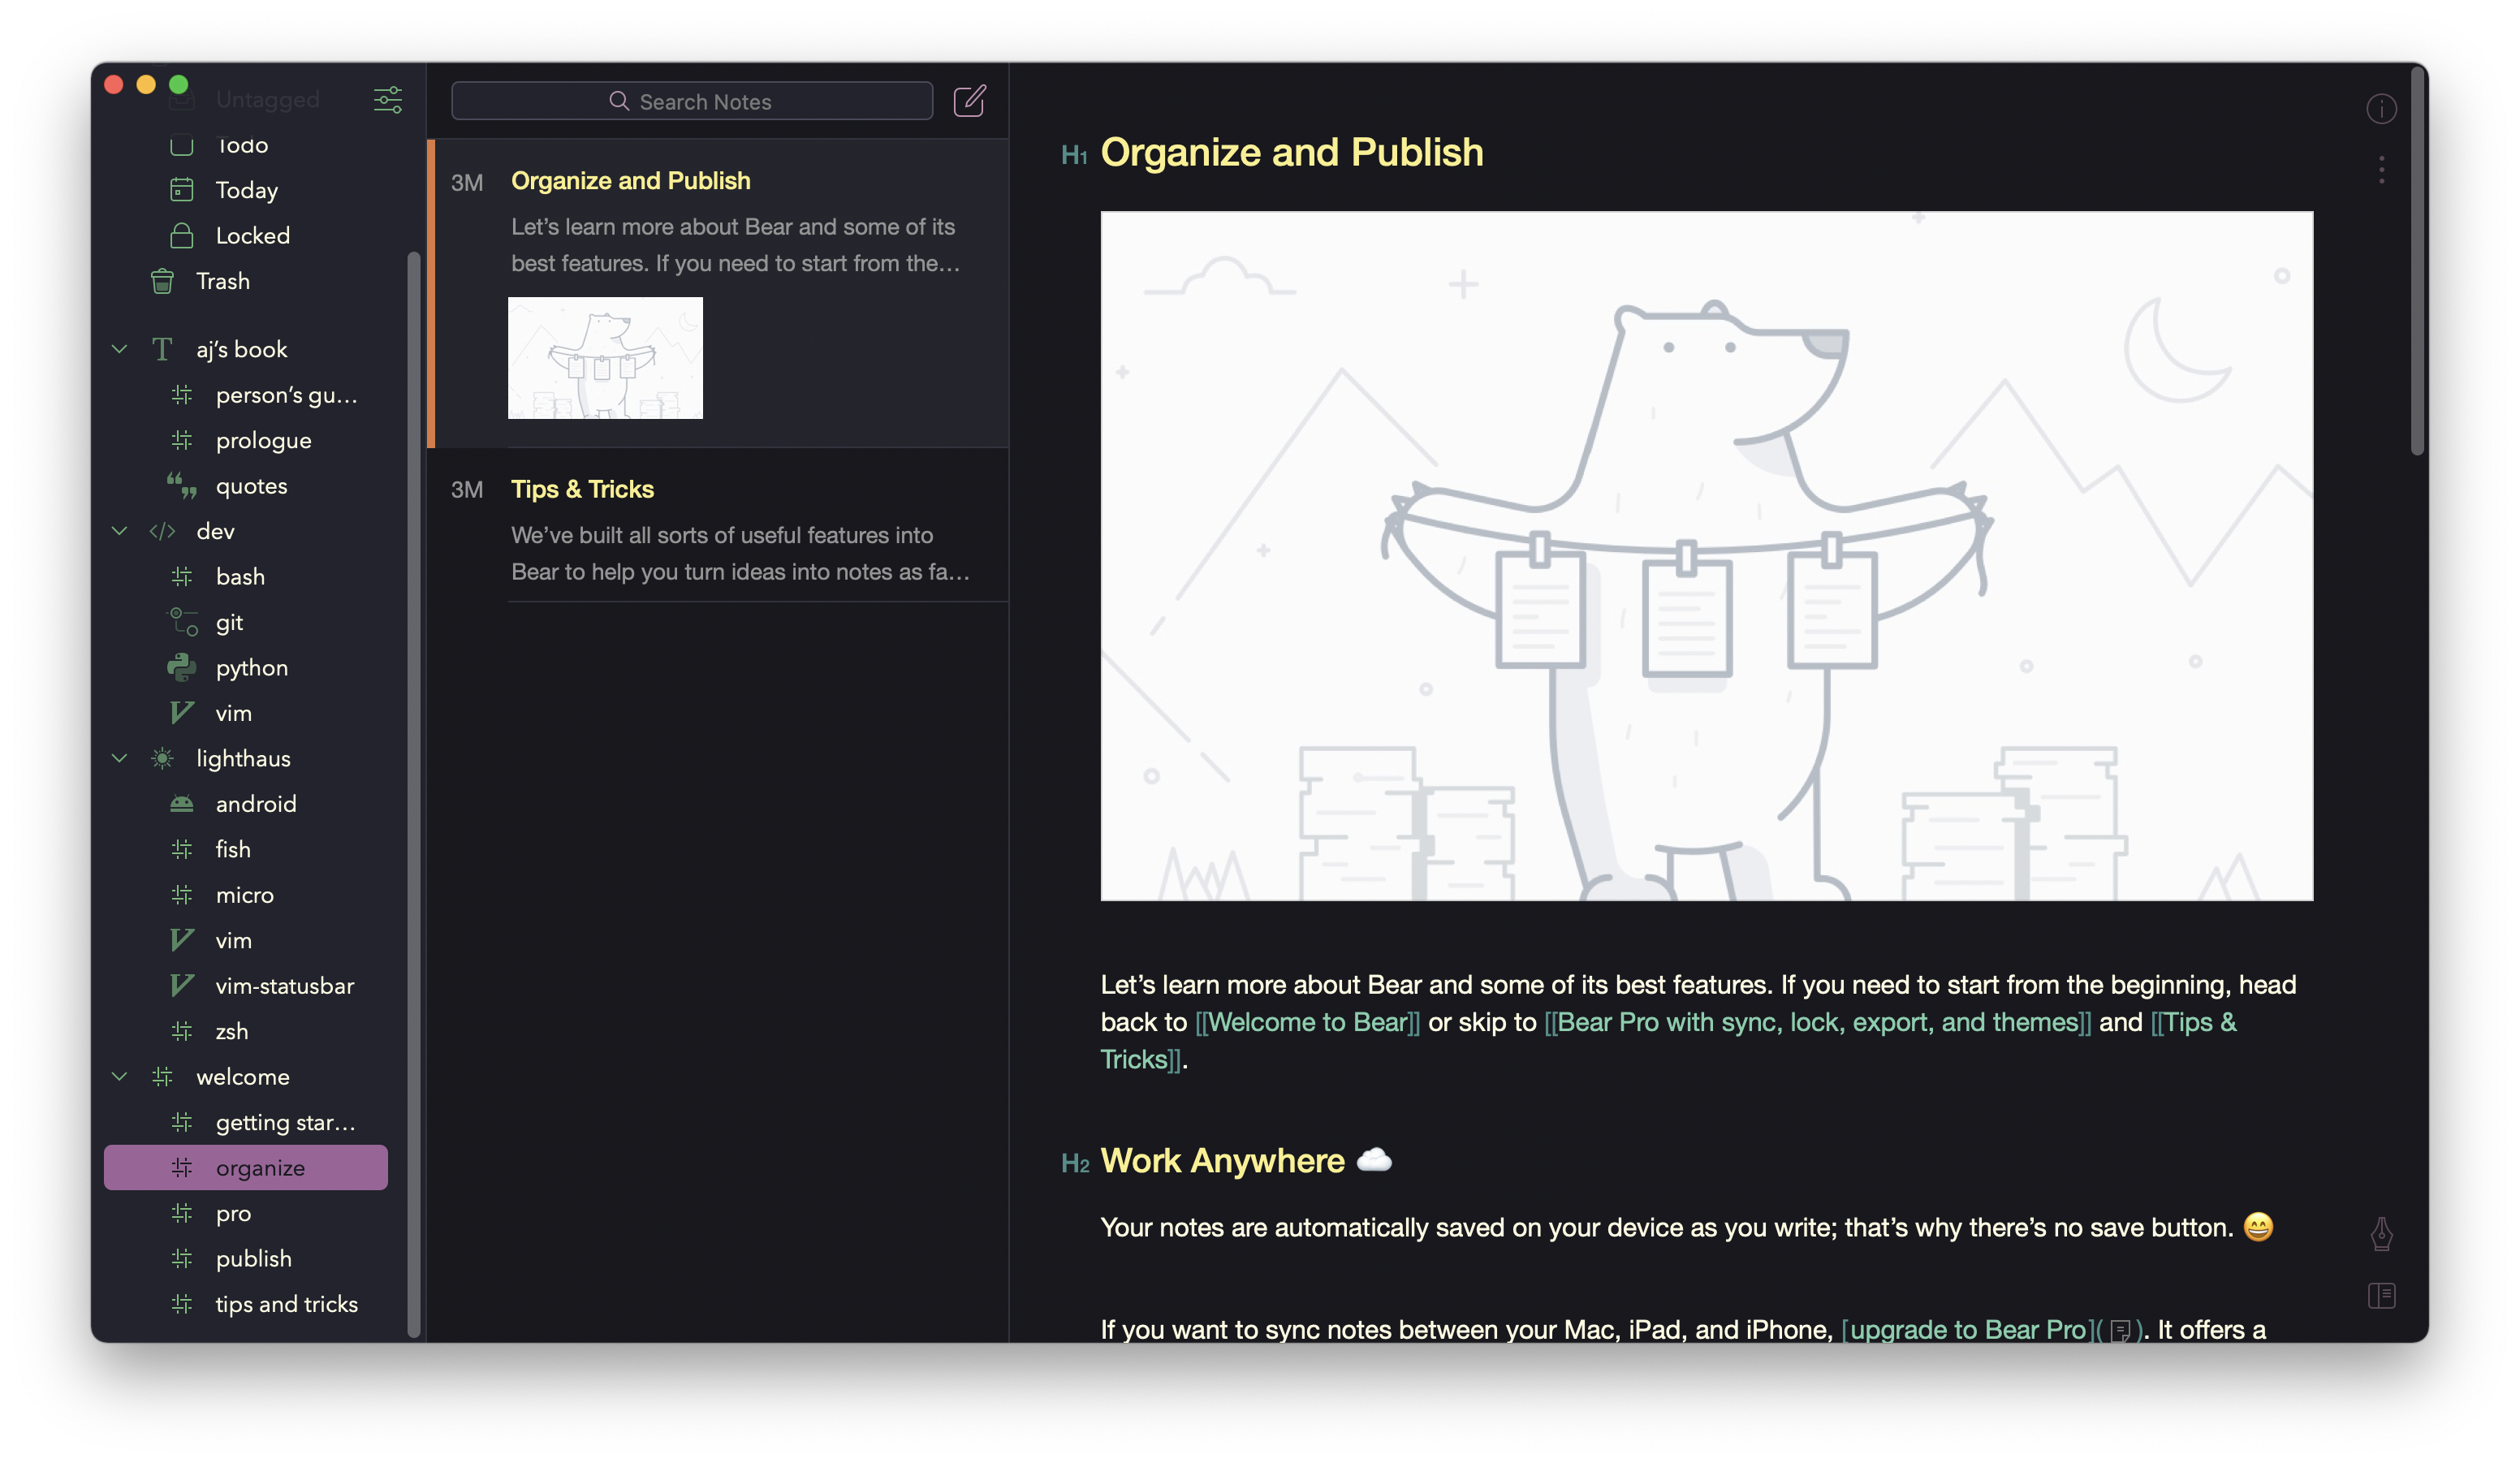Select the fish tag

tap(246, 849)
